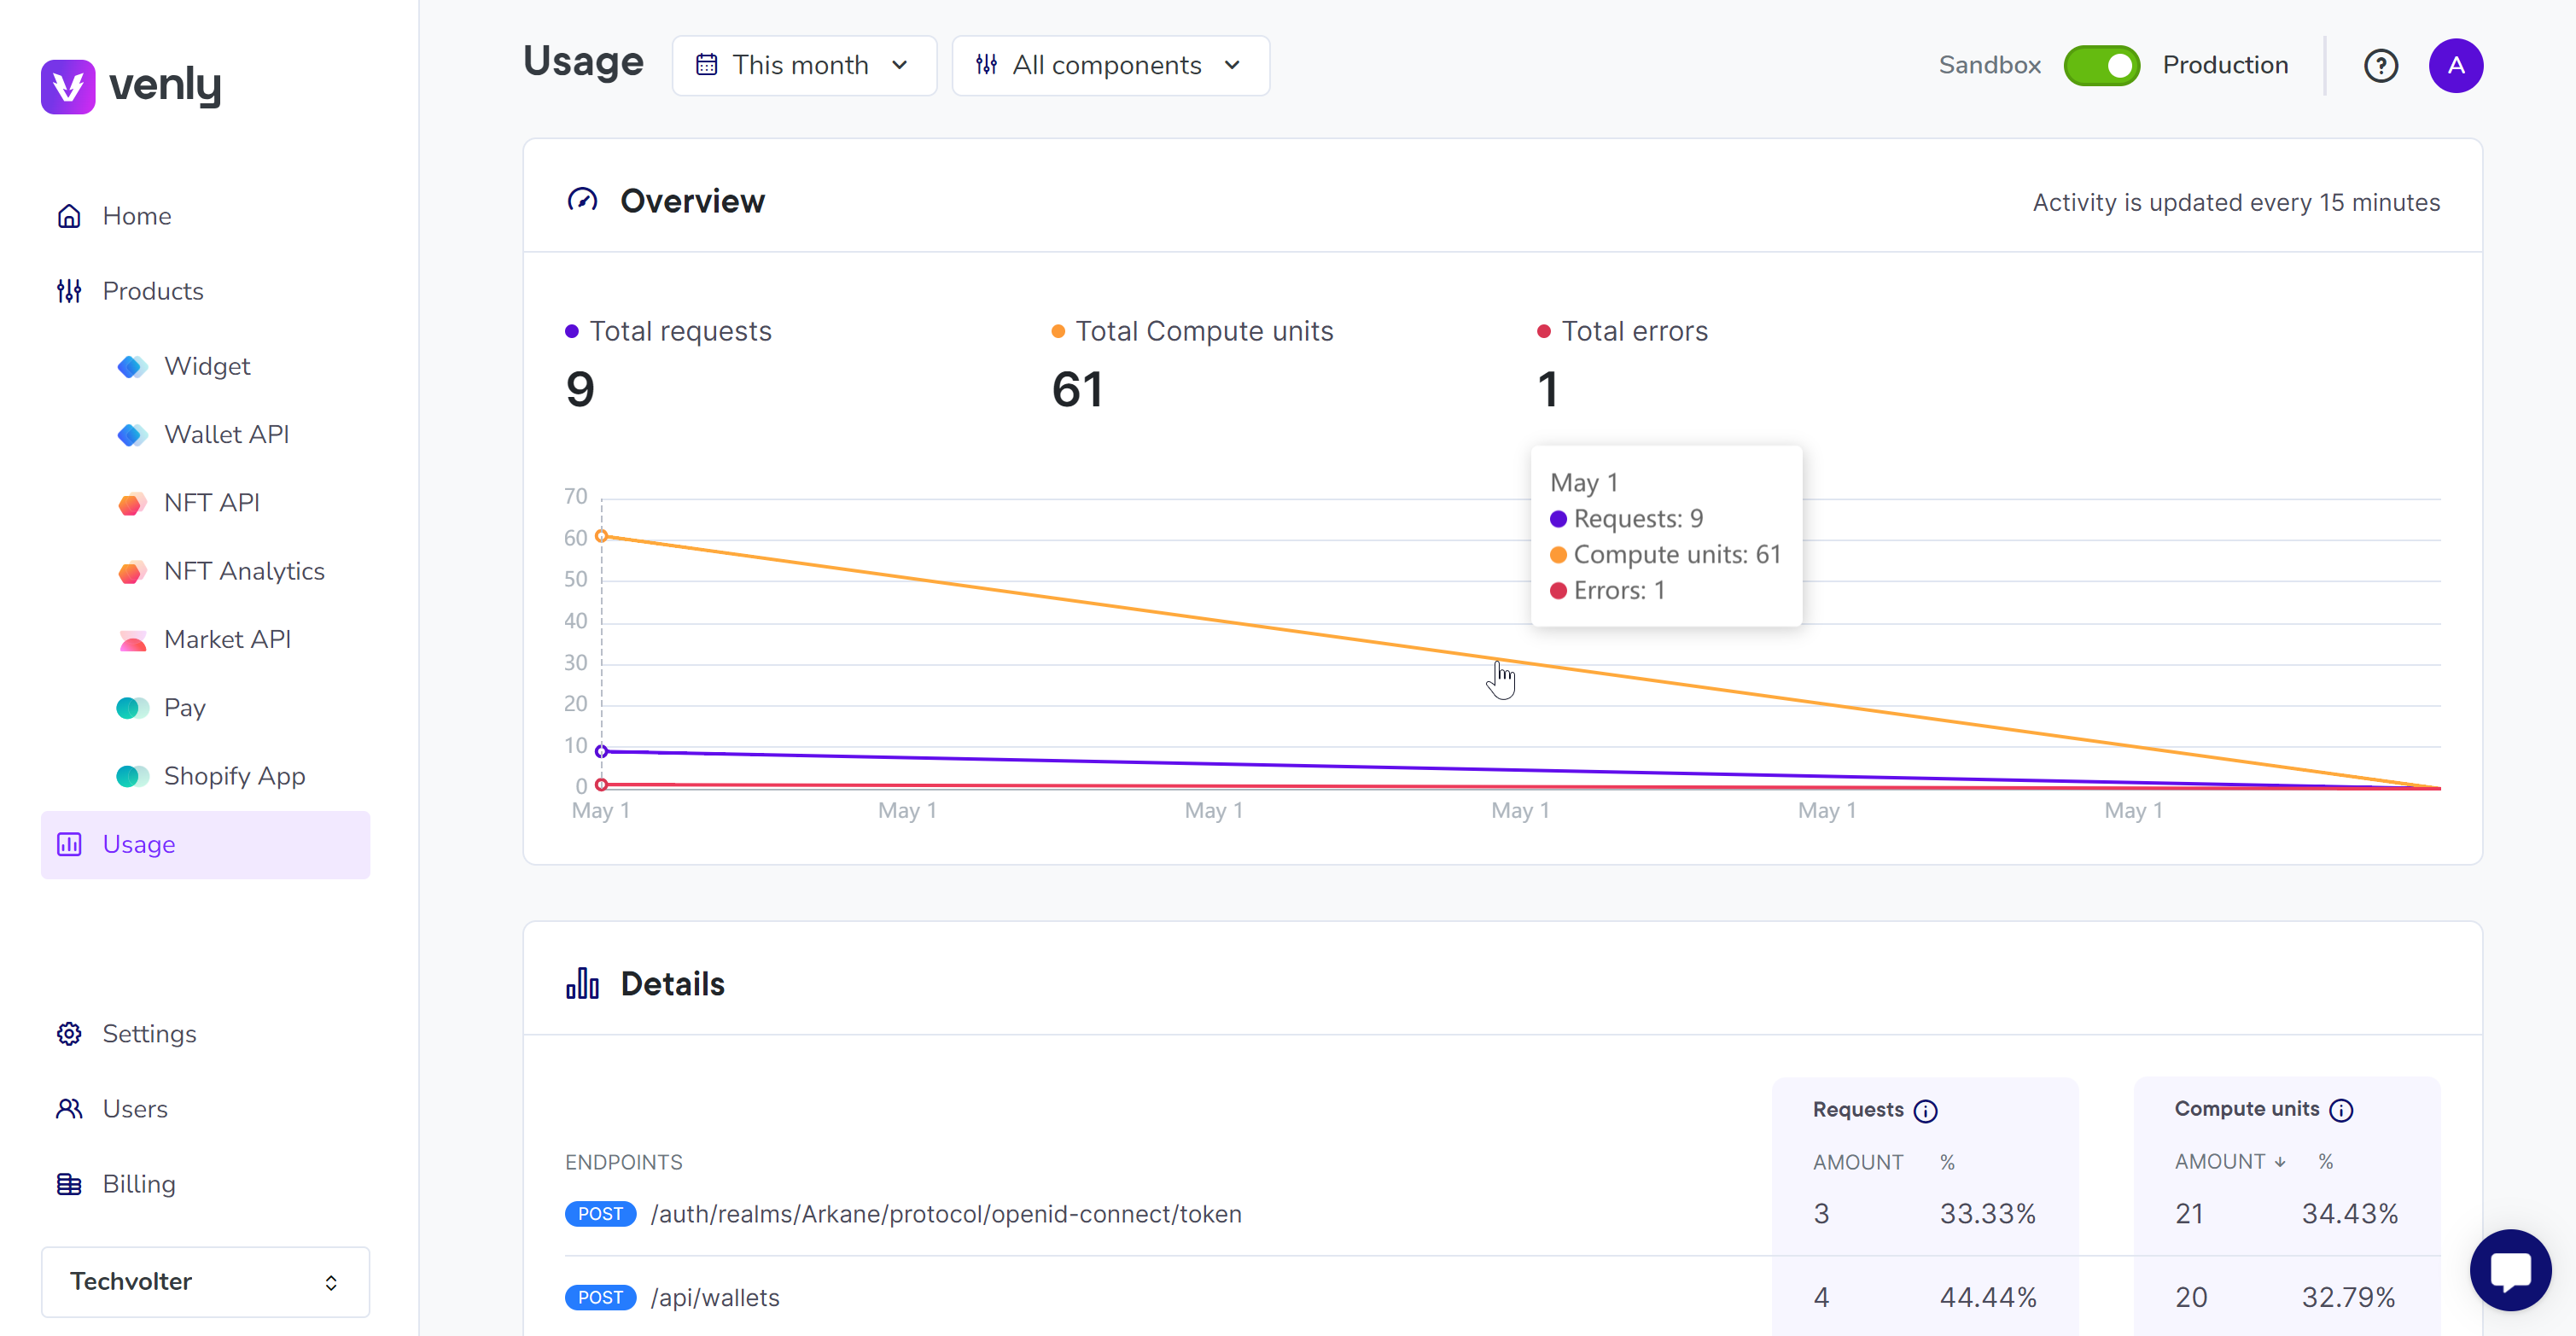Open NFT Analytics
Screen dimensions: 2576x1336
point(244,571)
